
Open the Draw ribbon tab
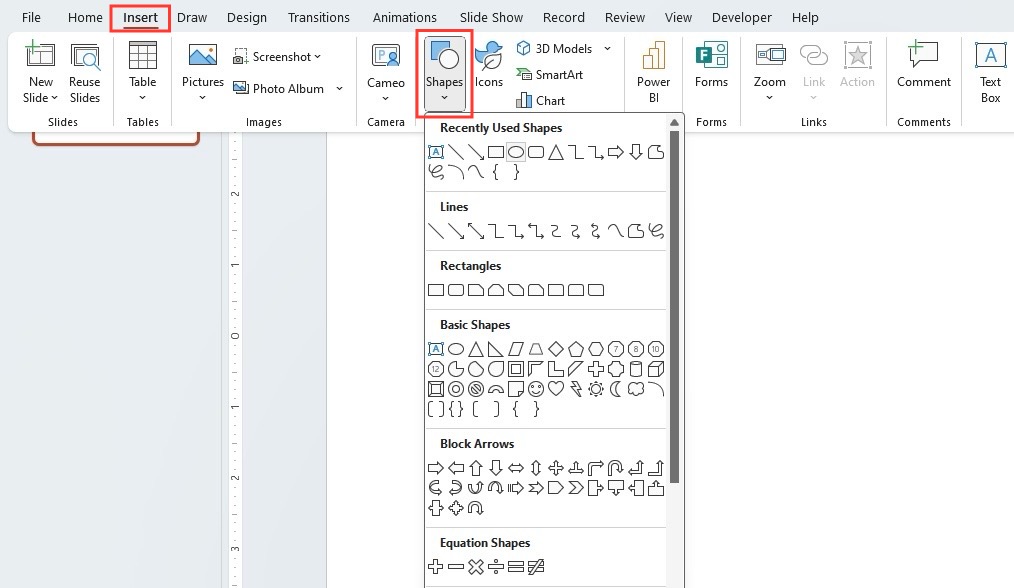pyautogui.click(x=192, y=17)
